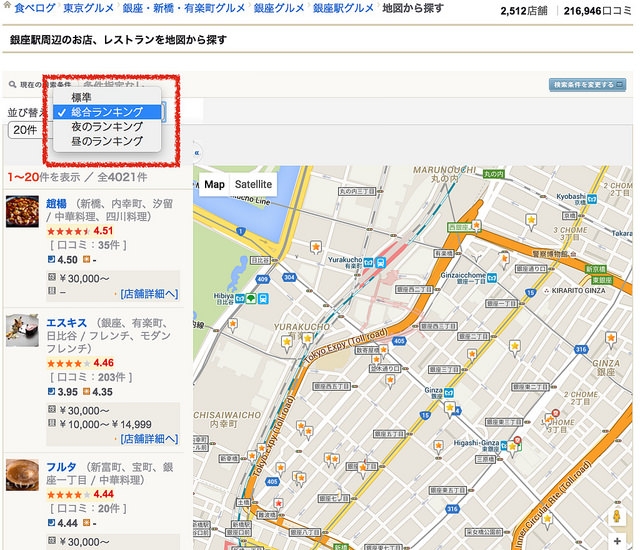Switch map to Map view
Viewport: 640px width, 550px height.
215,185
